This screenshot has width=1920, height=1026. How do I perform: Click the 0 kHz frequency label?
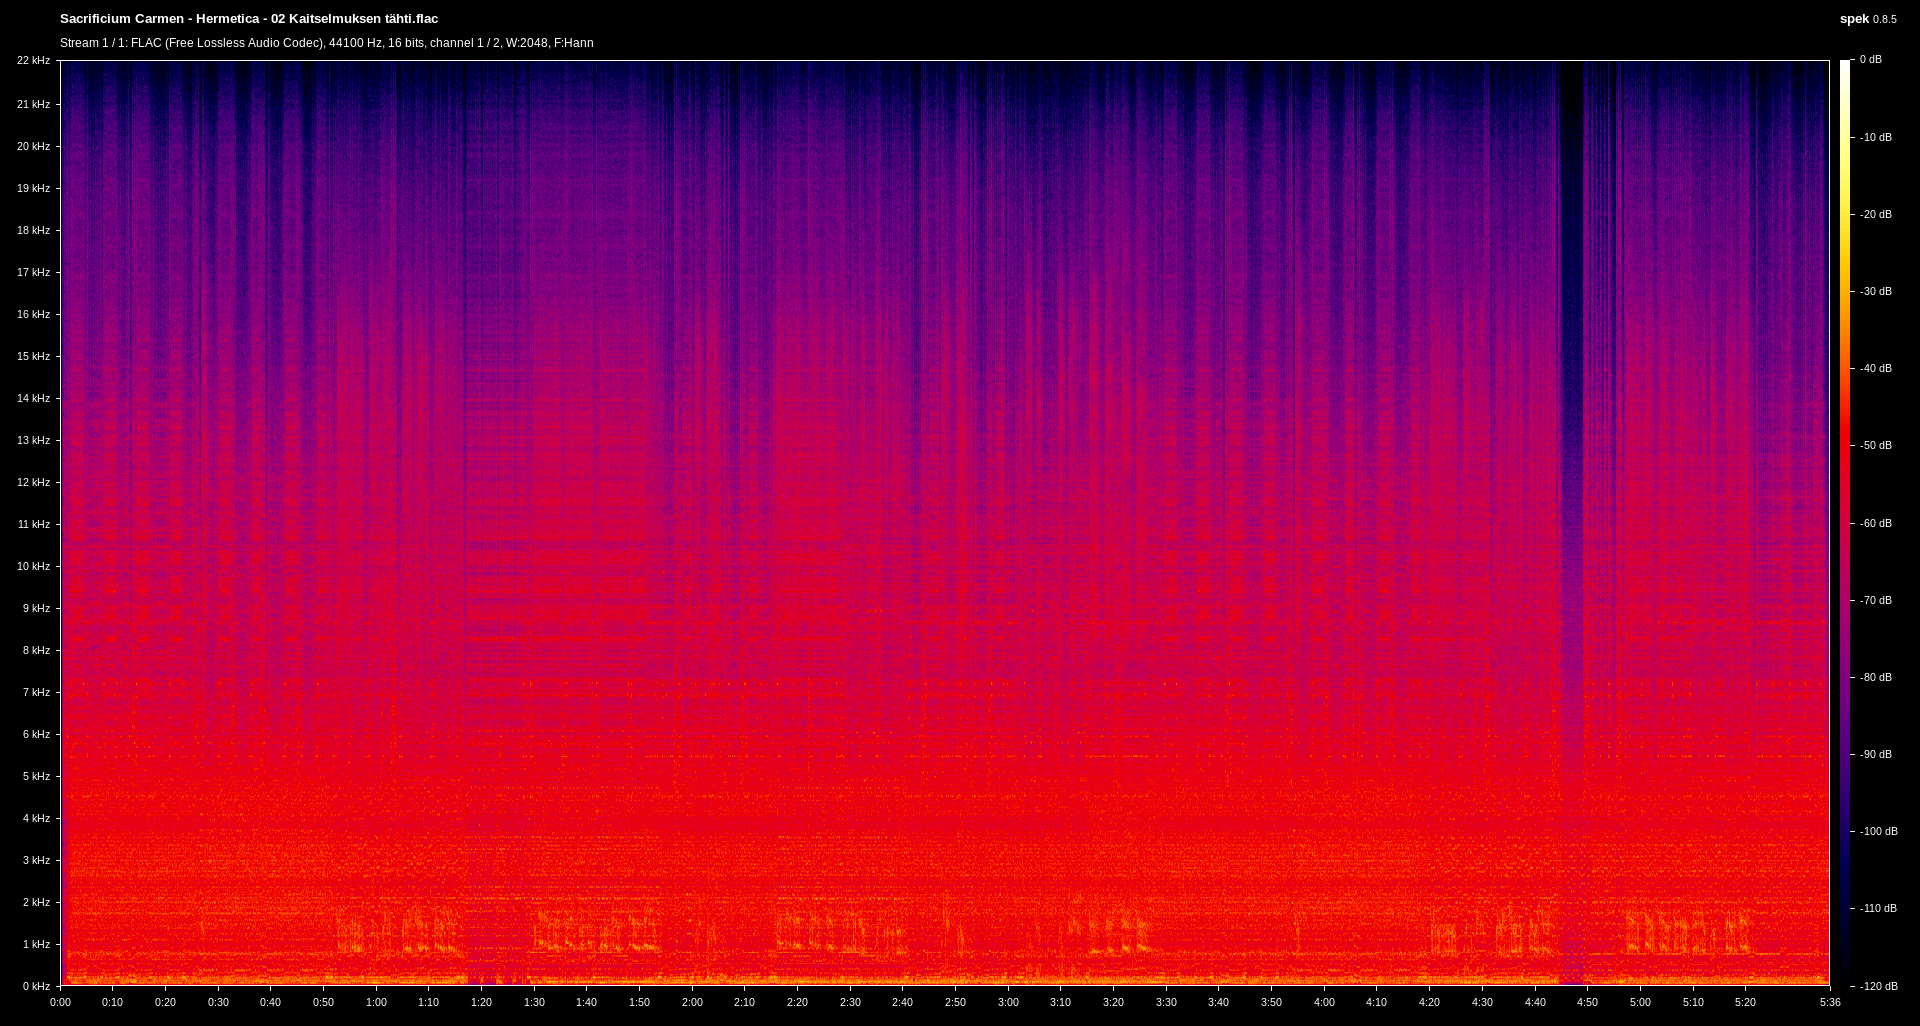(x=36, y=986)
